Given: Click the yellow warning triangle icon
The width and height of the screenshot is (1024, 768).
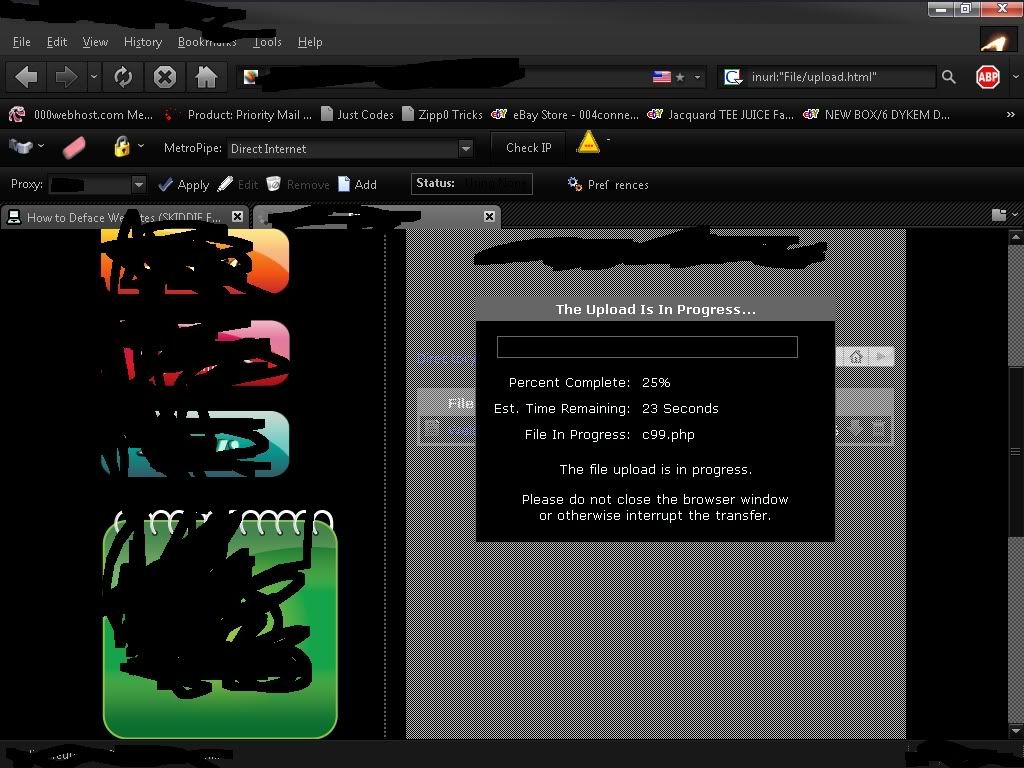Looking at the screenshot, I should pos(588,142).
